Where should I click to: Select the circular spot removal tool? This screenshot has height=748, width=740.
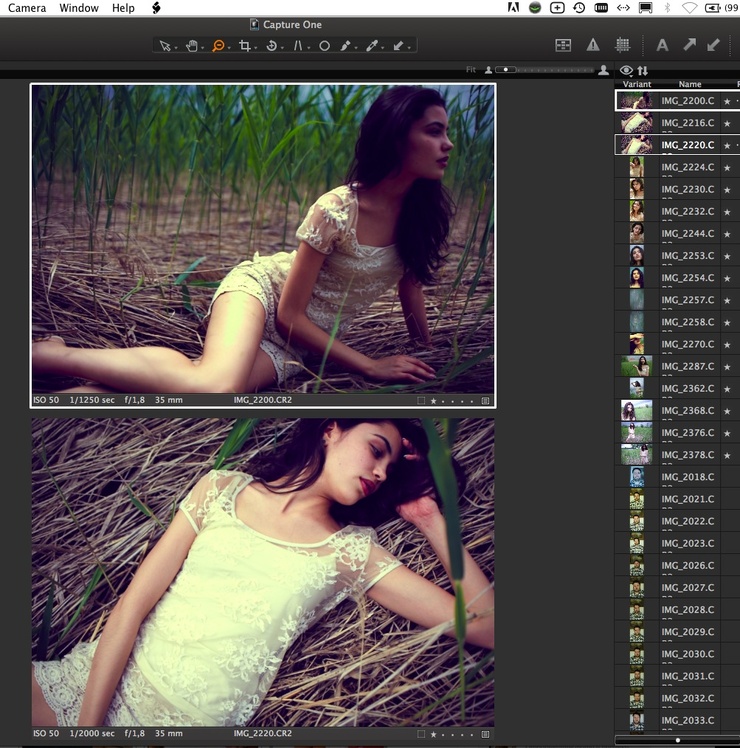(x=324, y=46)
